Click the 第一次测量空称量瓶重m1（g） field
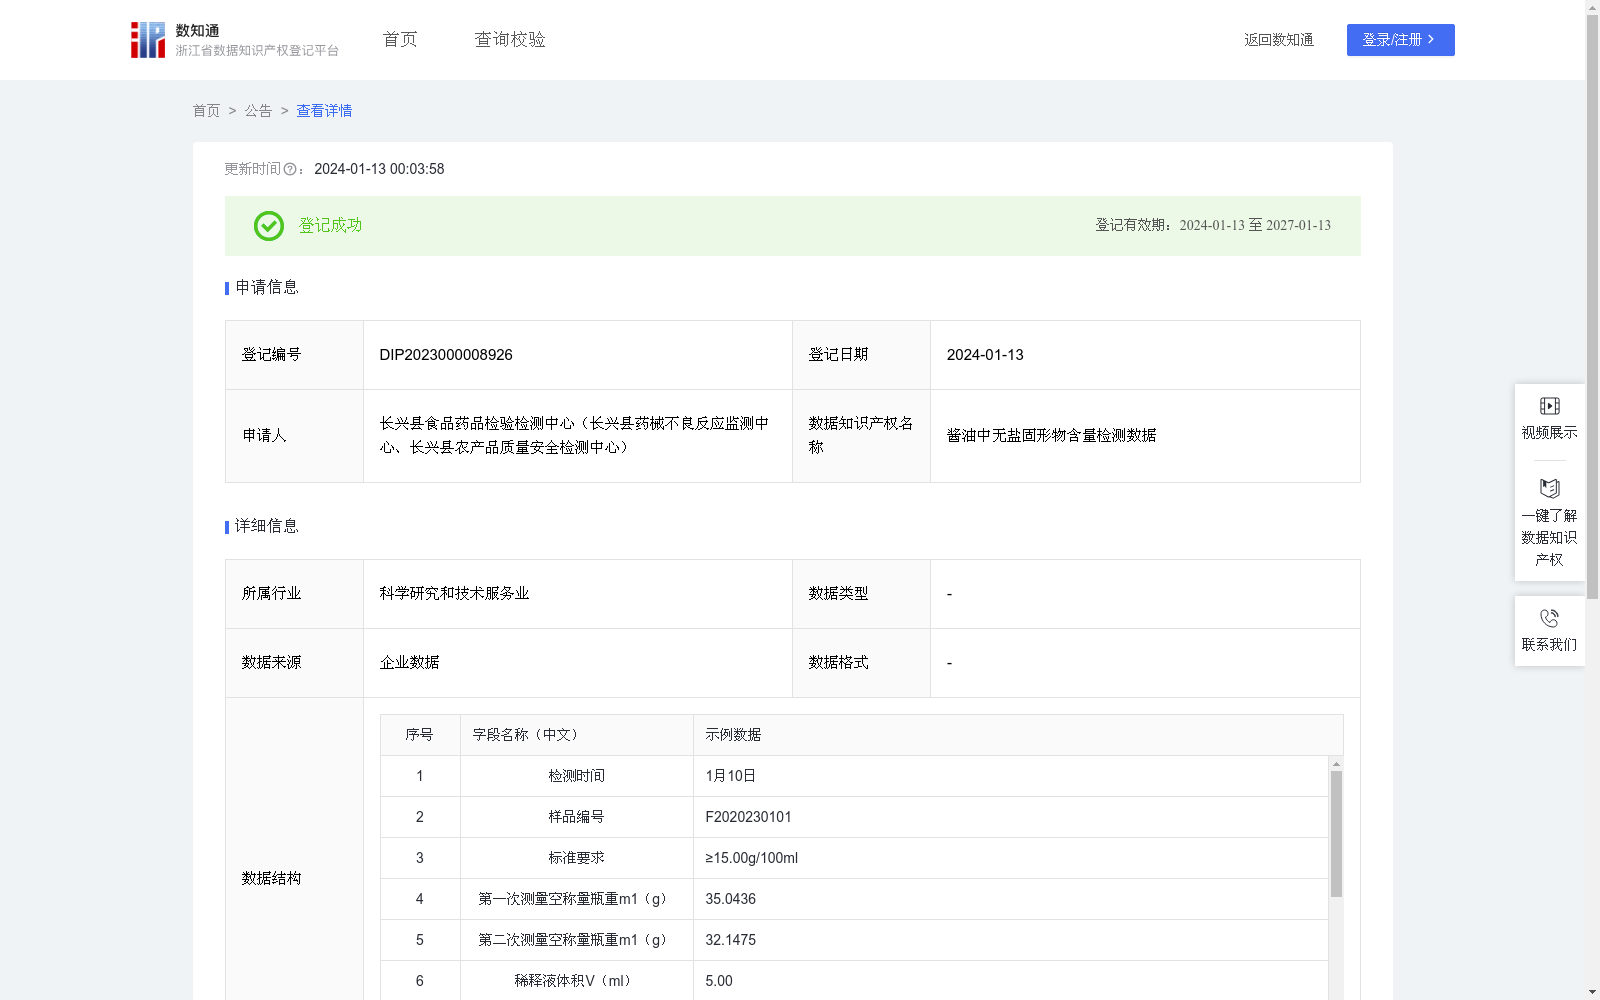 point(576,899)
